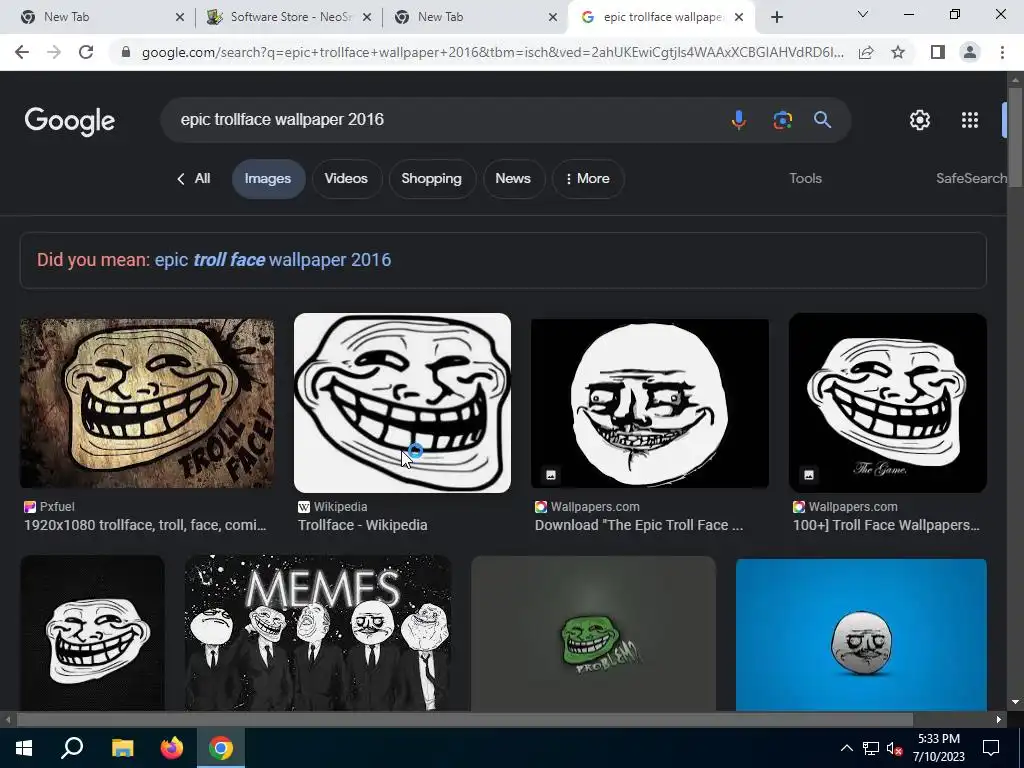Viewport: 1024px width, 768px height.
Task: Open a new browser tab with plus button
Action: click(776, 17)
